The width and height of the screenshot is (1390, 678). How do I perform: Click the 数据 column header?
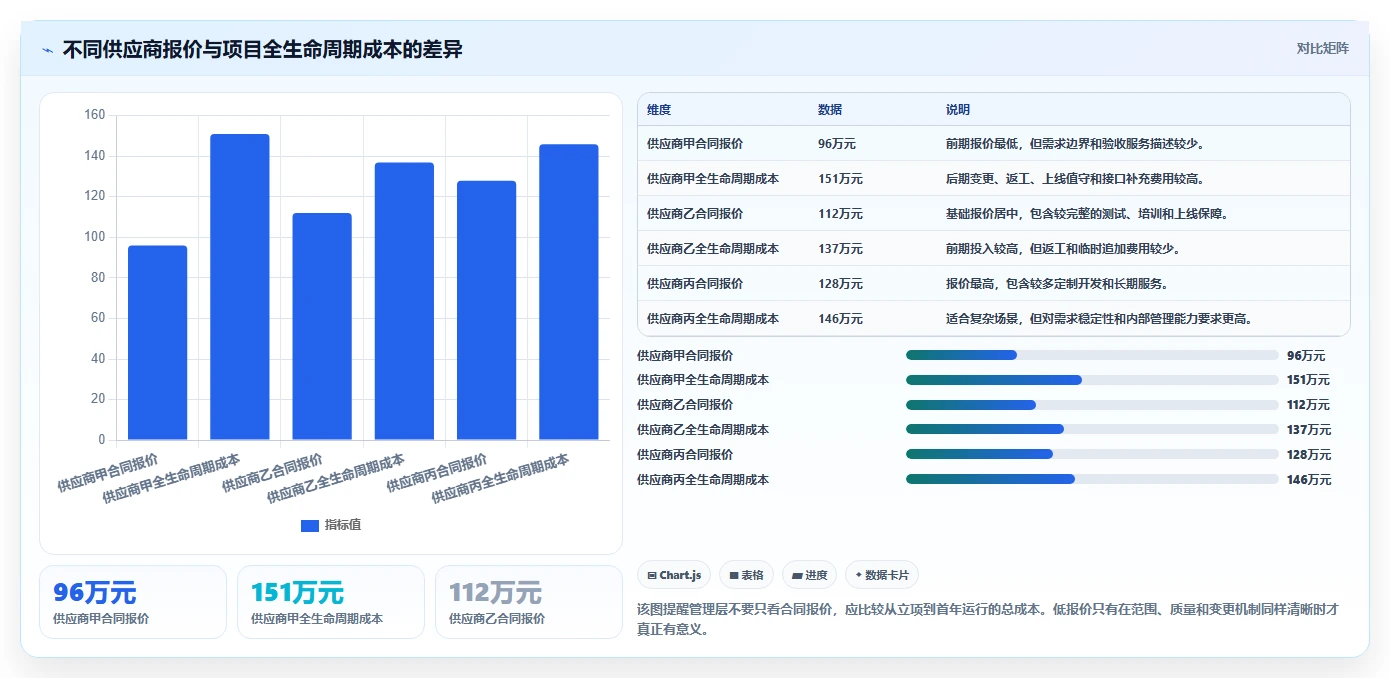(x=830, y=110)
